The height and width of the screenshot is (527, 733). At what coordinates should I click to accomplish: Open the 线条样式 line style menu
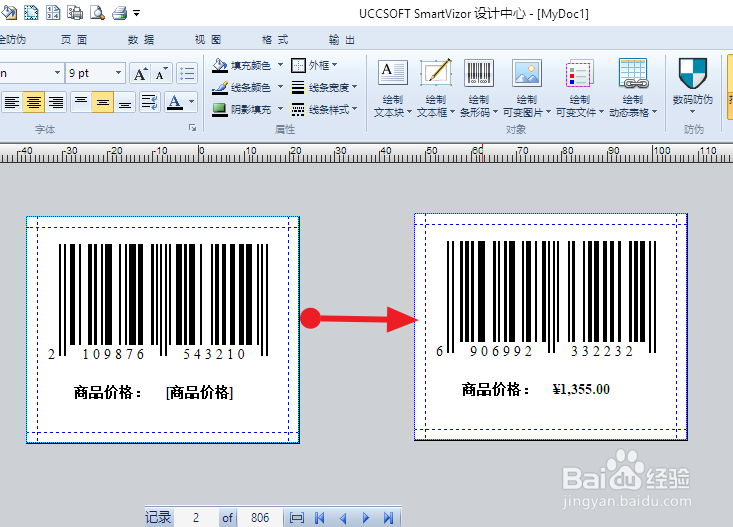click(x=324, y=109)
